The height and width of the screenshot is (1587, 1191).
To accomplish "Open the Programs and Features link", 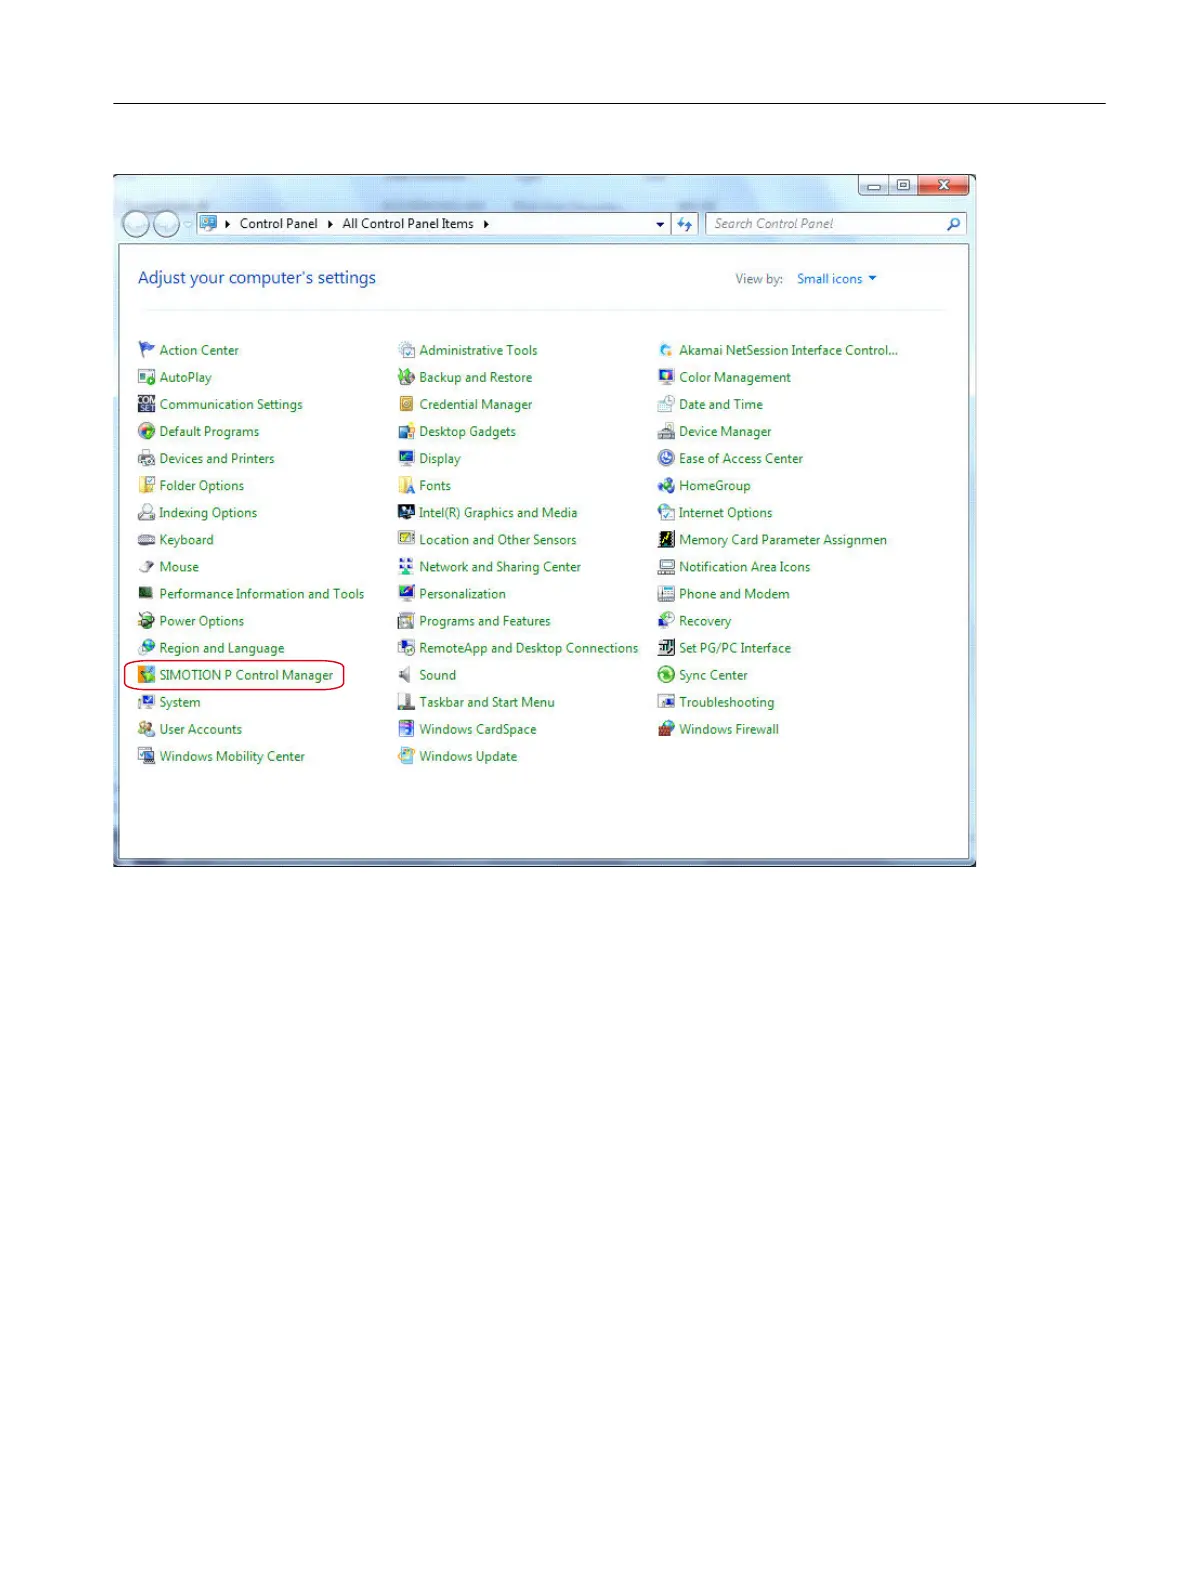I will coord(484,621).
